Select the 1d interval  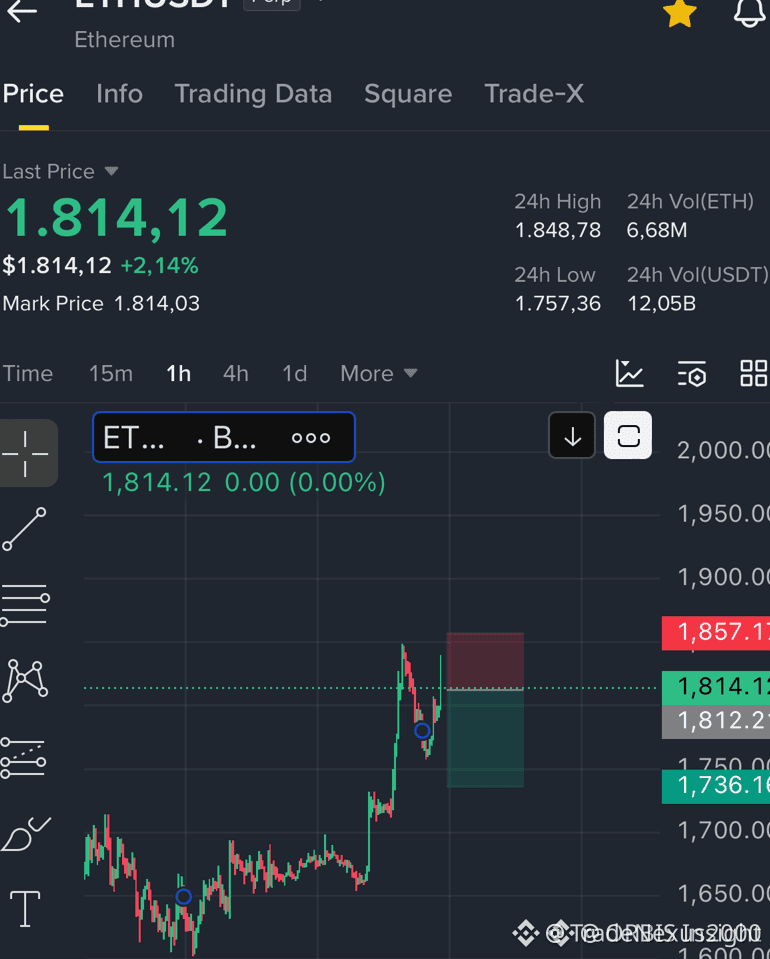click(x=294, y=374)
